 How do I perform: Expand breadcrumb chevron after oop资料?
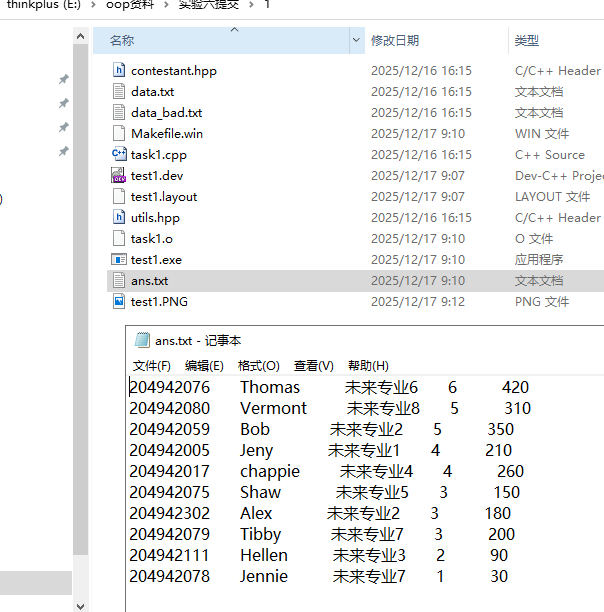tap(167, 5)
